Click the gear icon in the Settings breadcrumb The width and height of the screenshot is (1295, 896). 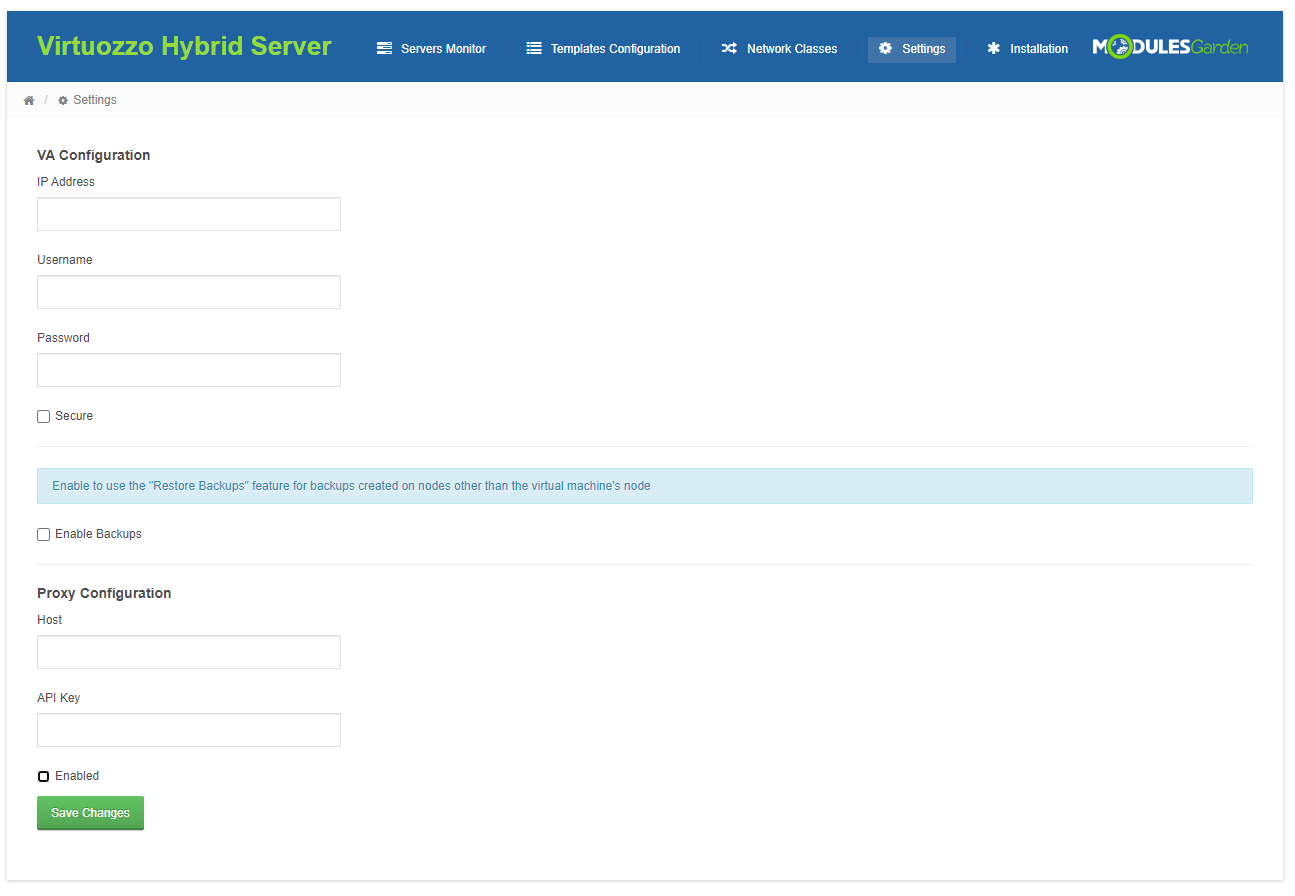[x=63, y=101]
